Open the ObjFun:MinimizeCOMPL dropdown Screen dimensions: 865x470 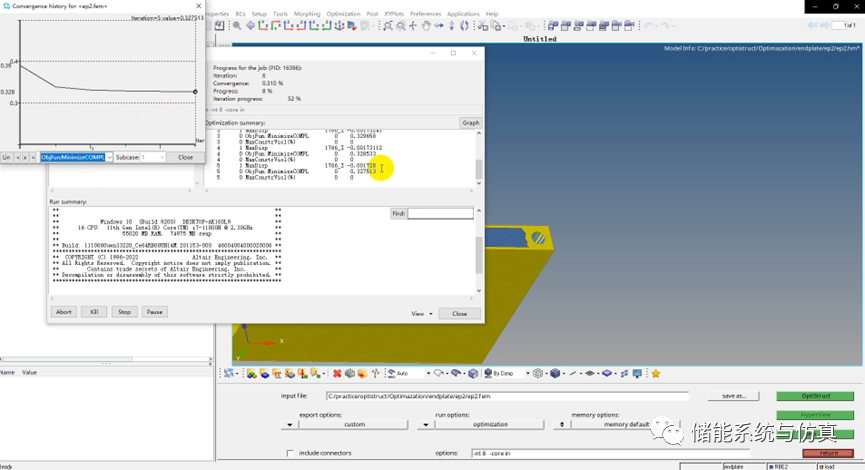click(x=109, y=157)
